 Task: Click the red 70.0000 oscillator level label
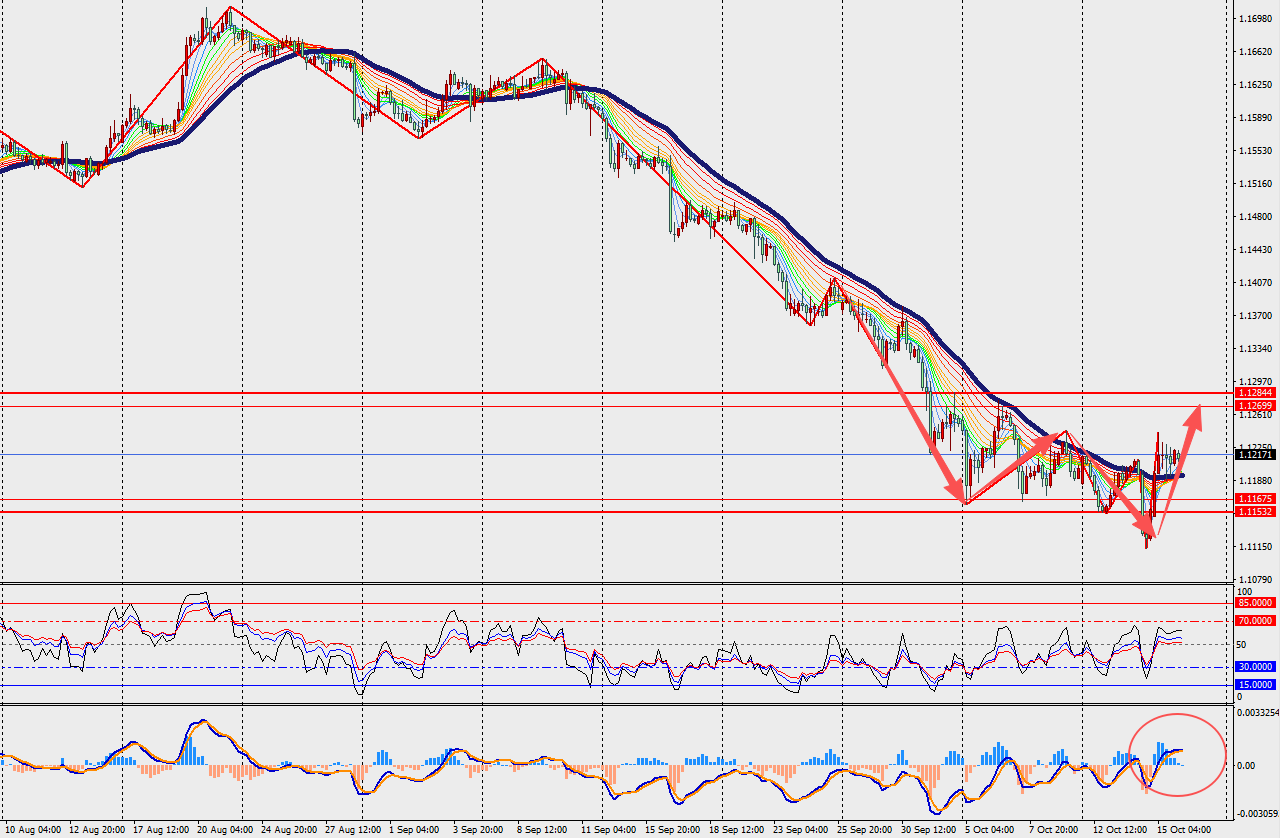[x=1255, y=621]
